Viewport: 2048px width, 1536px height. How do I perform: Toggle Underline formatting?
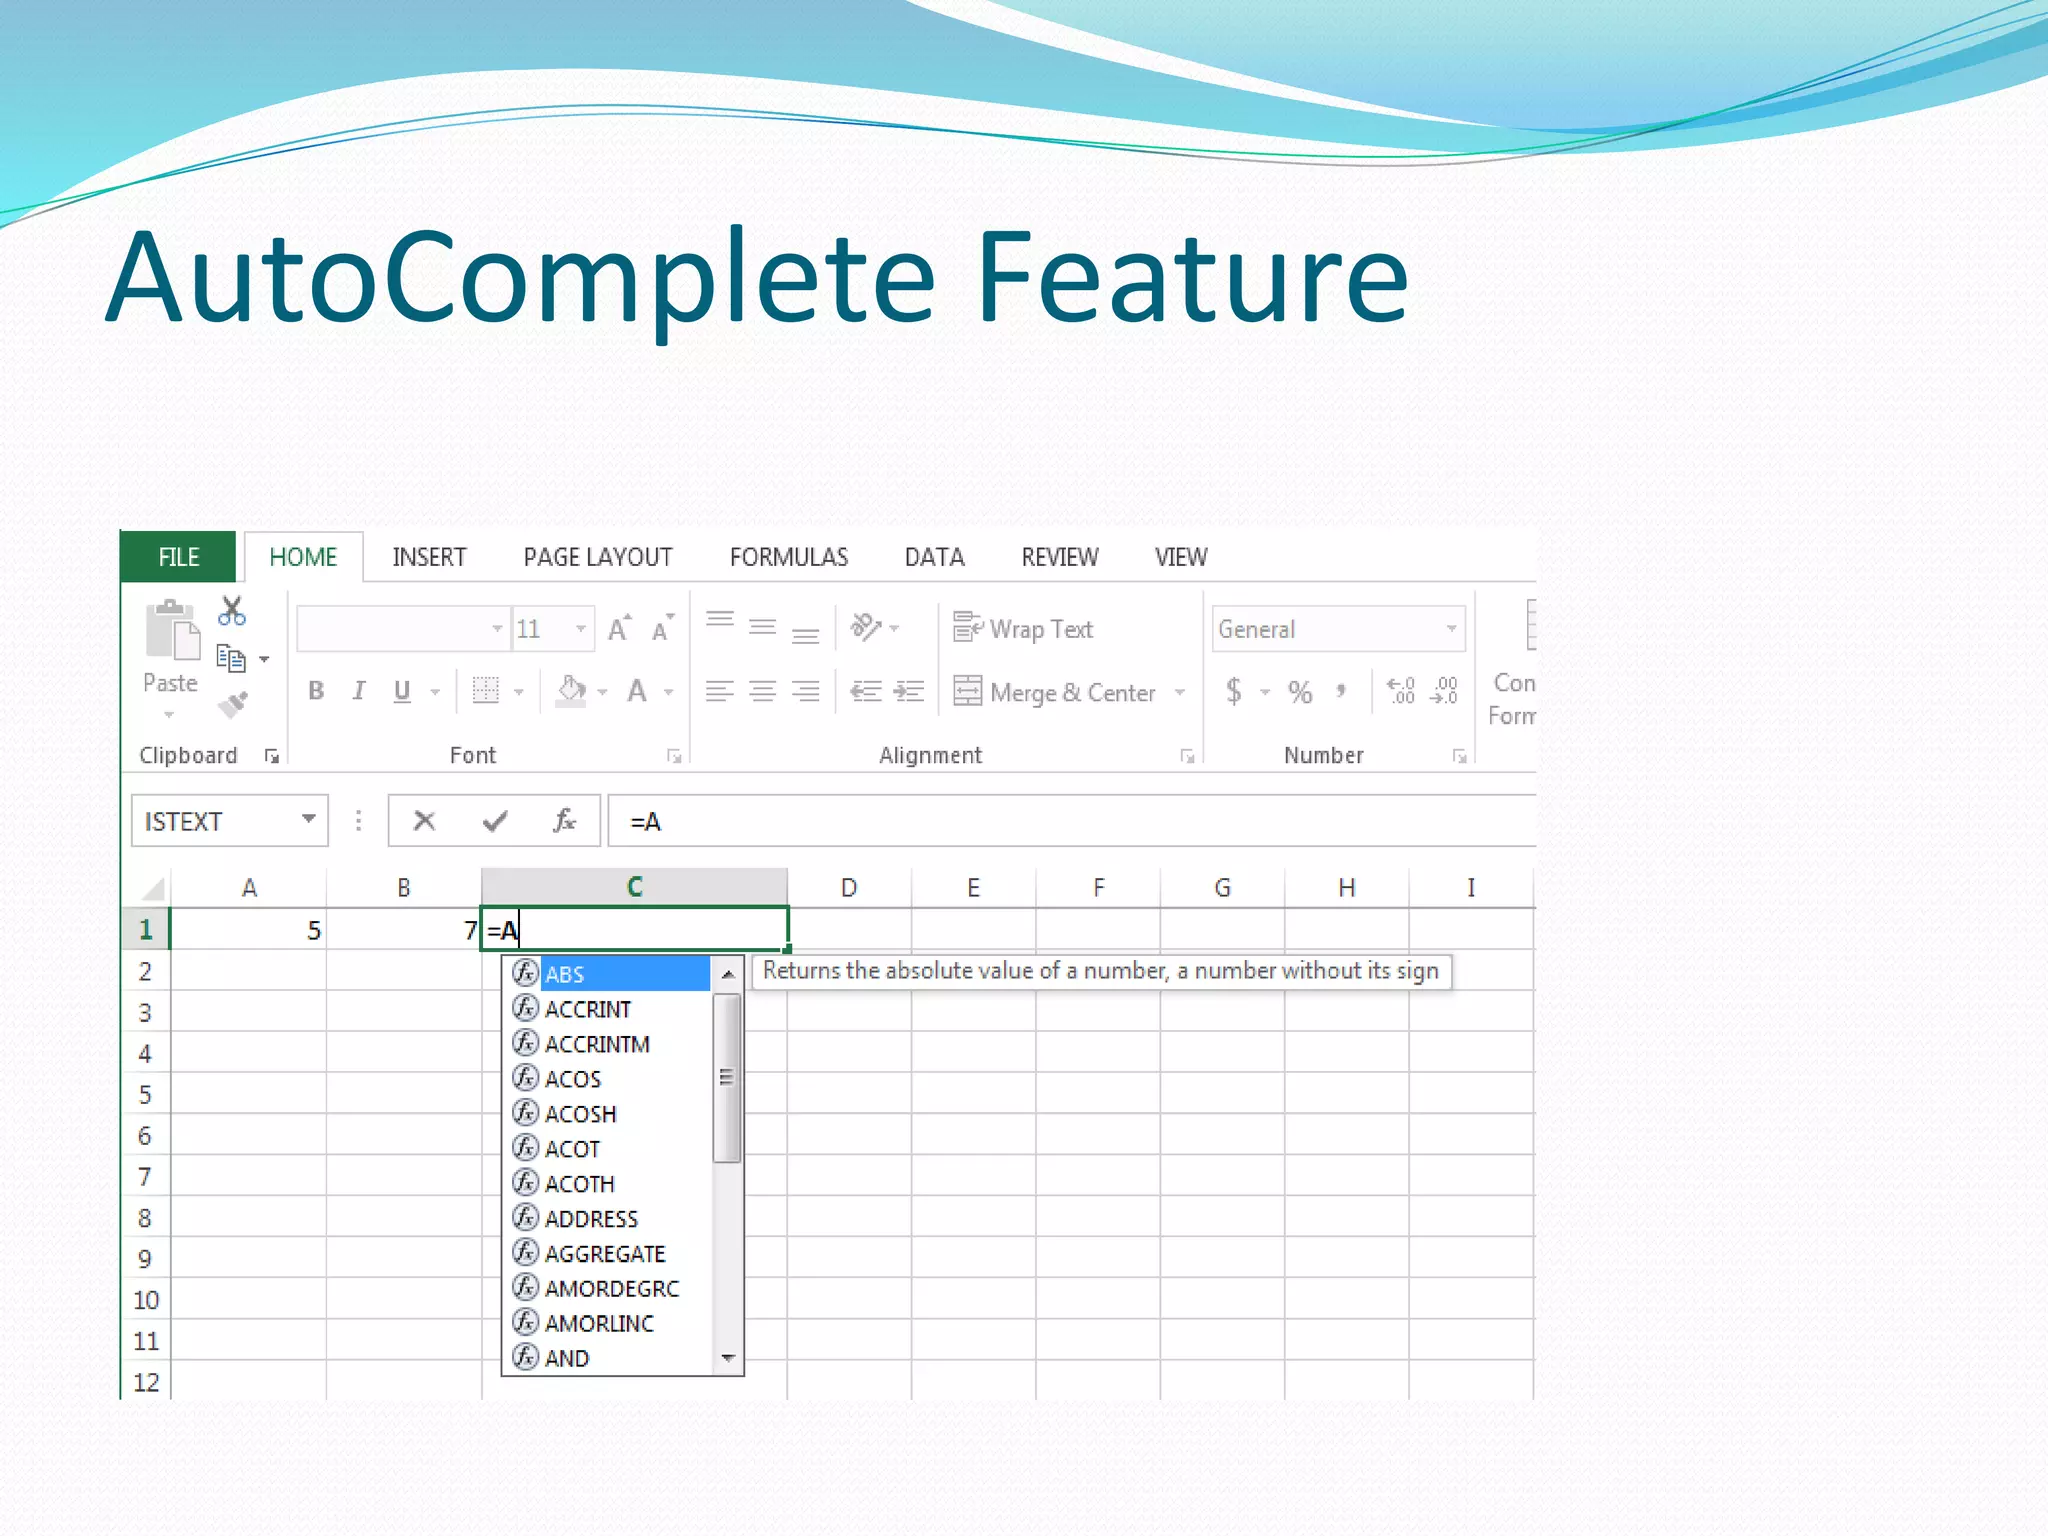coord(402,691)
